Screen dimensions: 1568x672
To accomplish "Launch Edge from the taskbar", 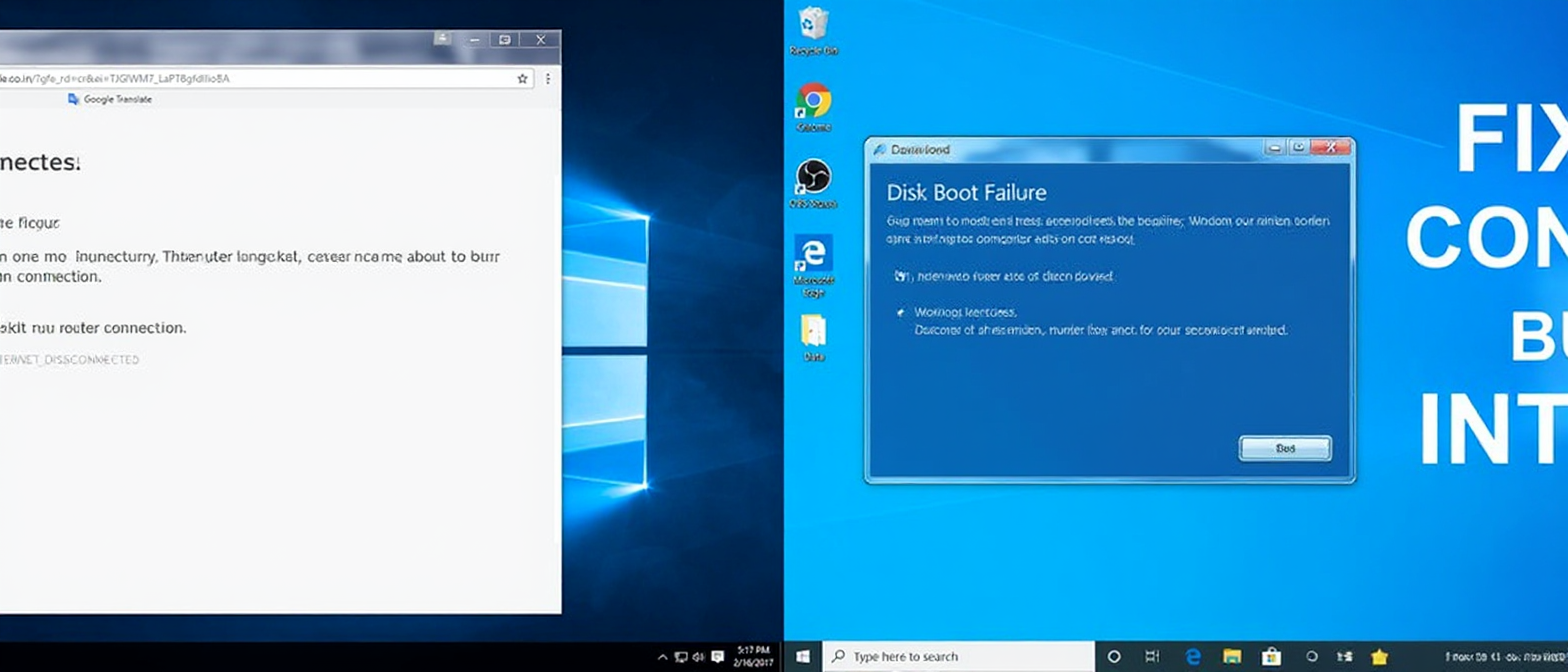I will point(1192,657).
